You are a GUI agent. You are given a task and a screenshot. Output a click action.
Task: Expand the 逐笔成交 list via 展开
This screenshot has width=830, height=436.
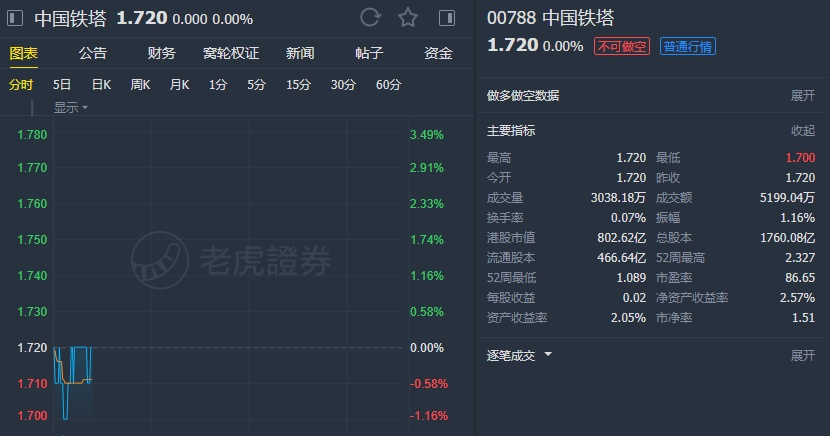[803, 355]
